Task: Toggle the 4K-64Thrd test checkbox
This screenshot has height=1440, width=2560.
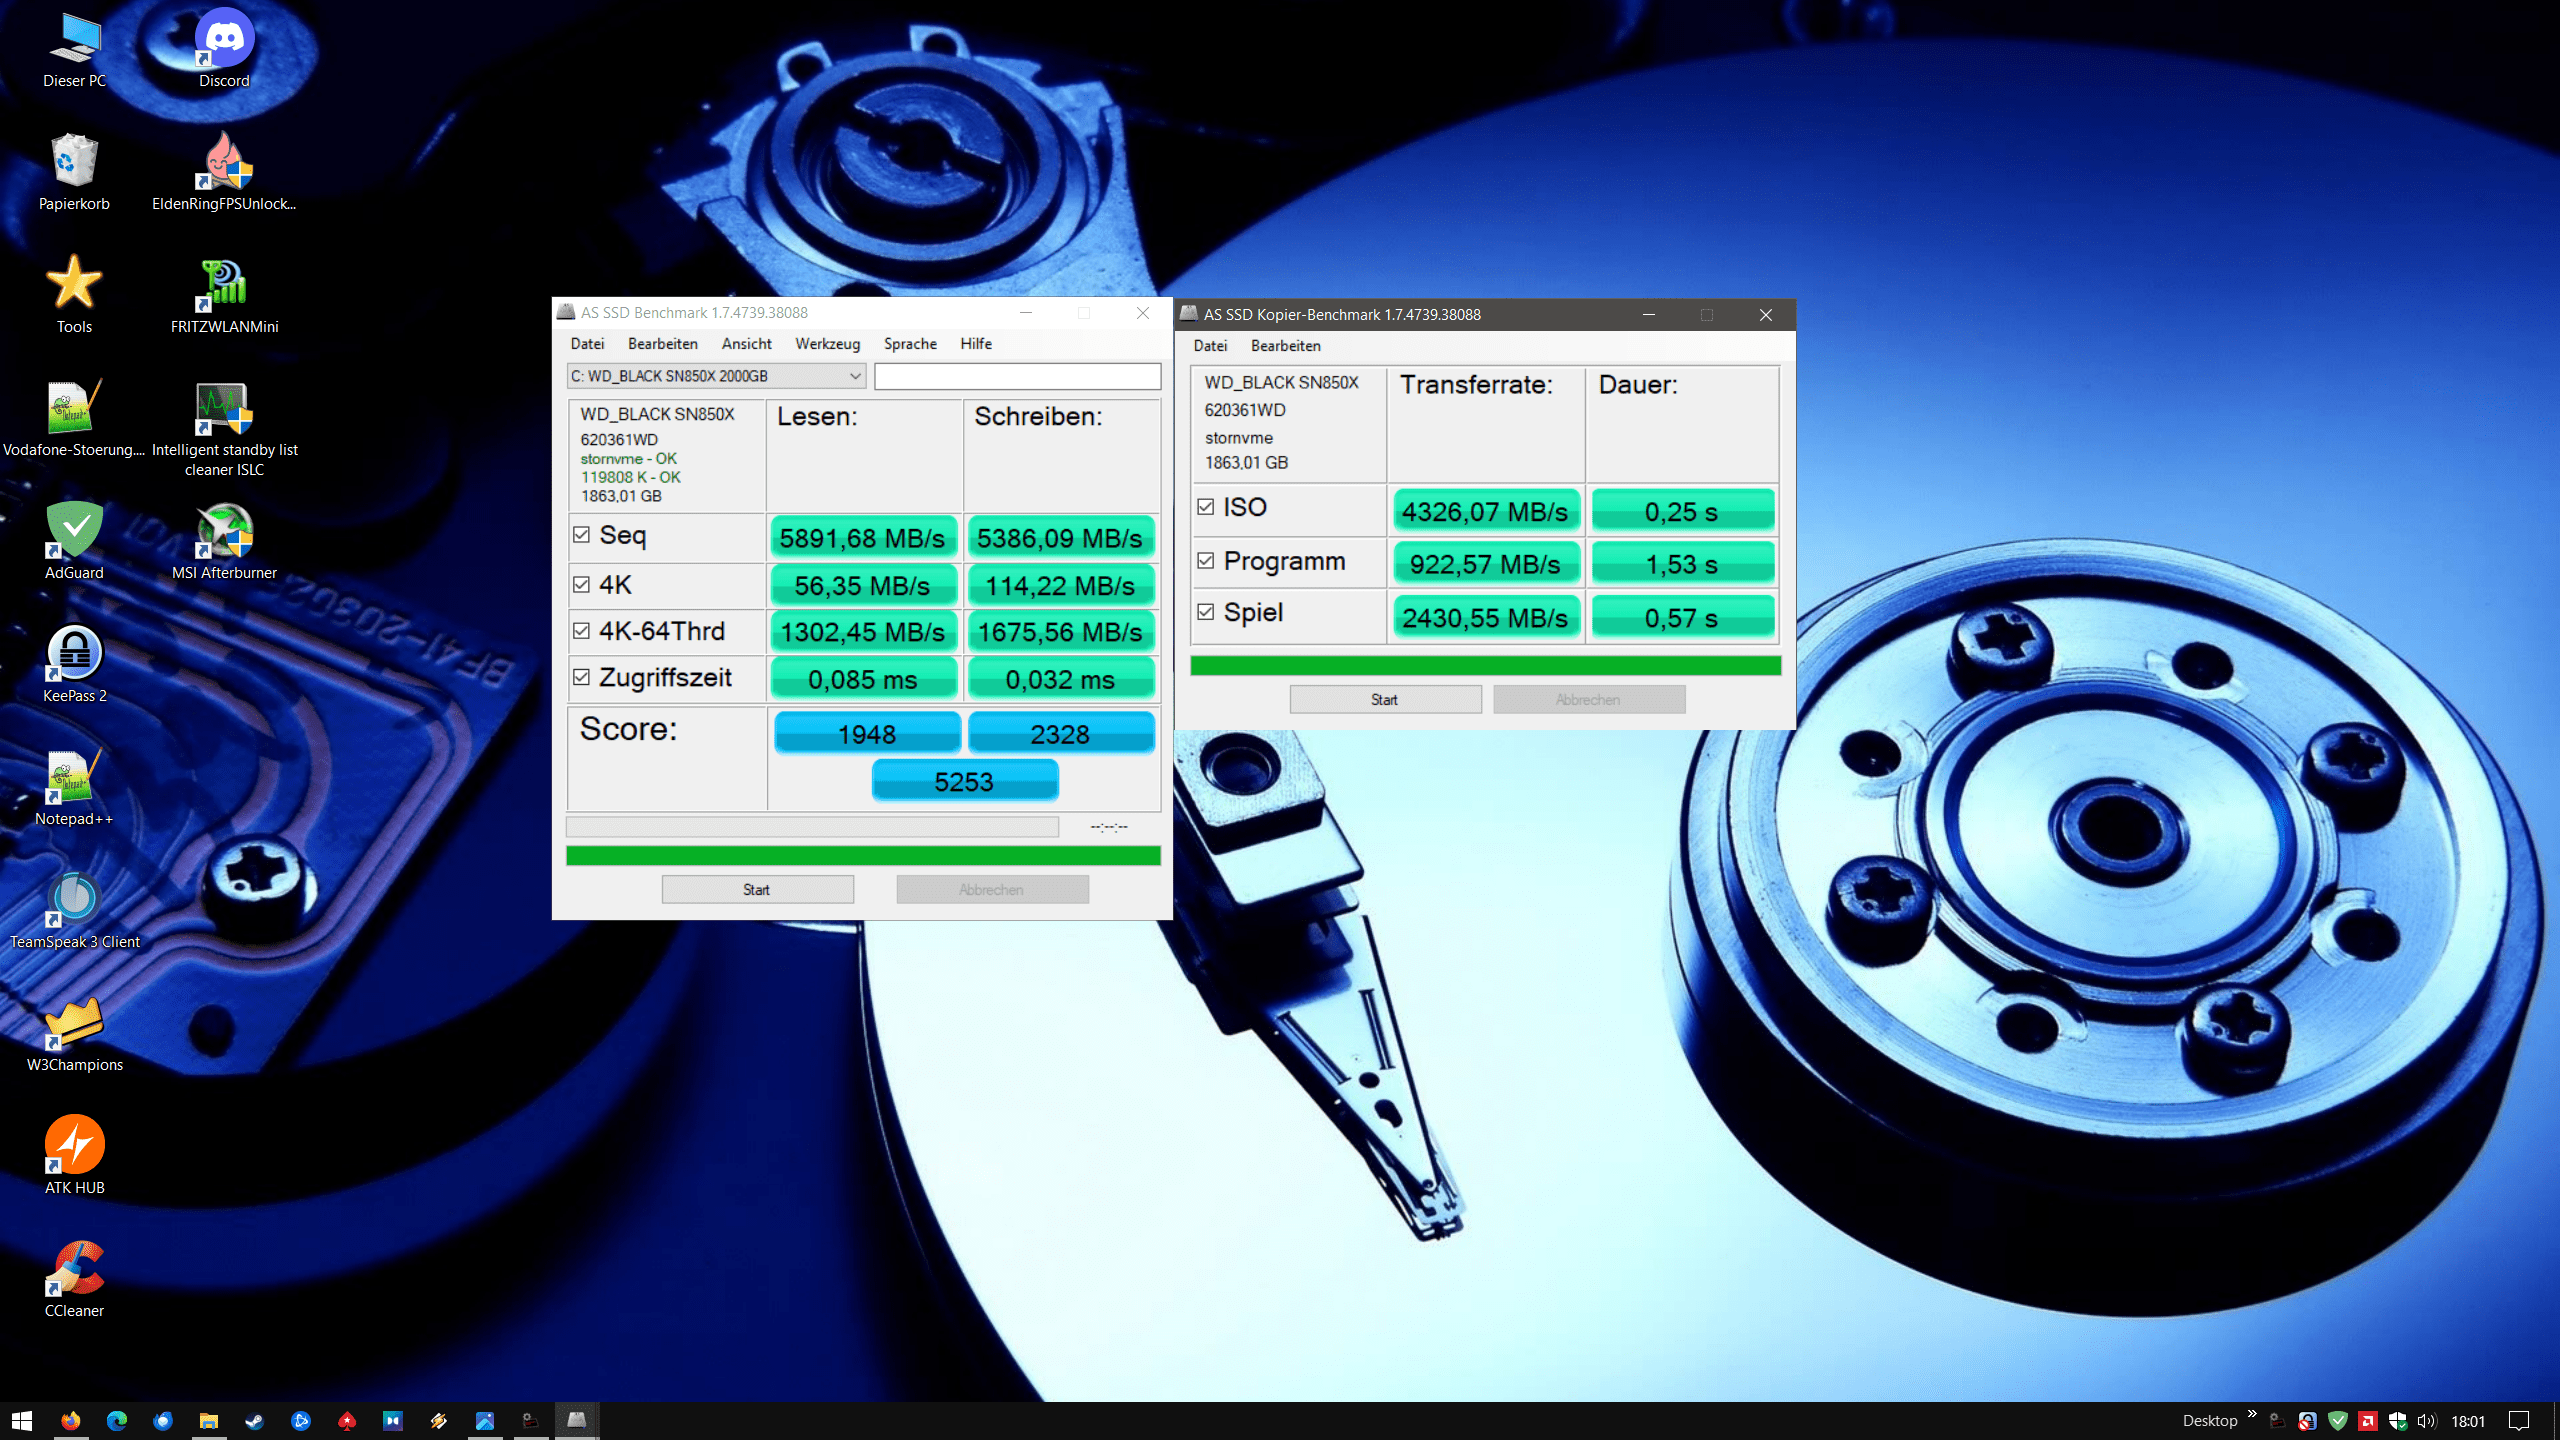Action: 581,631
